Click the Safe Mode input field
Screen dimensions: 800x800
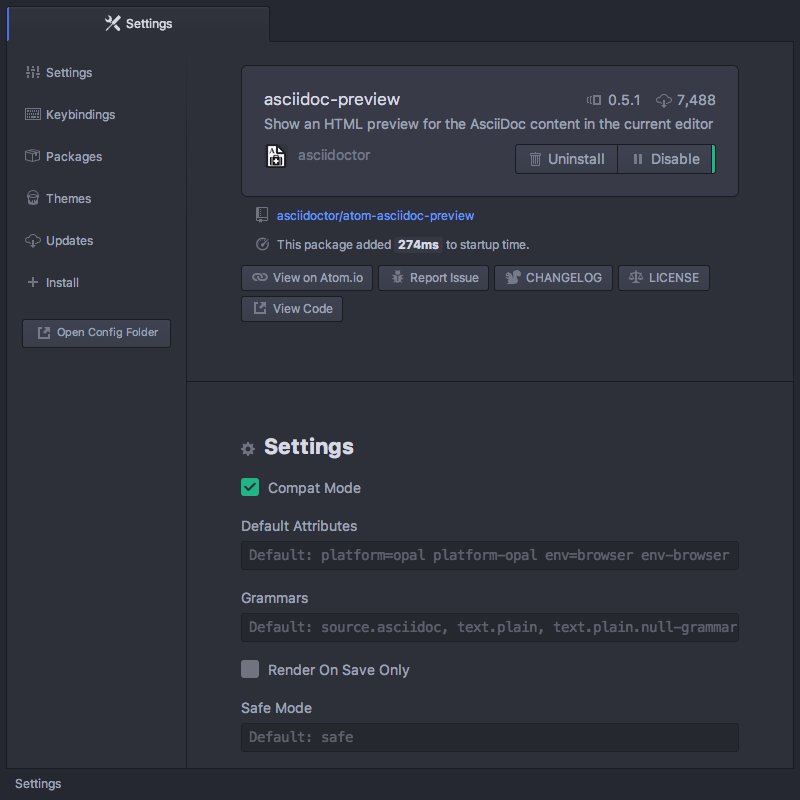pos(490,737)
